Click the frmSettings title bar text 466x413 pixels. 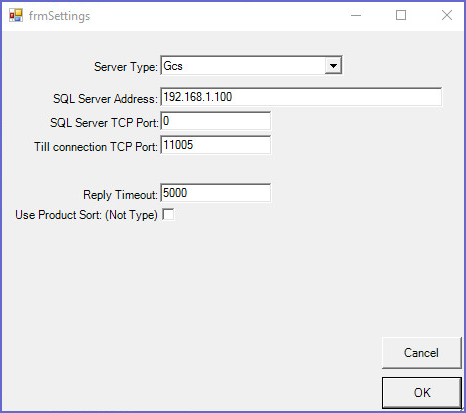(59, 16)
